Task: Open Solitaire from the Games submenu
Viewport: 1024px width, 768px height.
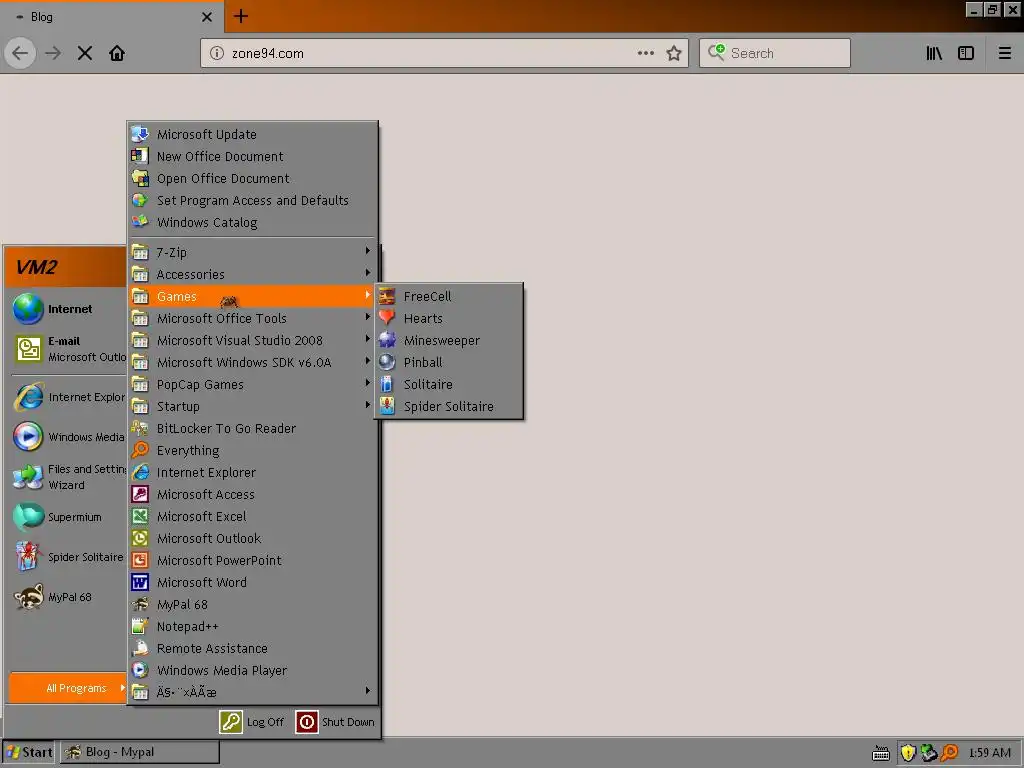Action: 449,385
